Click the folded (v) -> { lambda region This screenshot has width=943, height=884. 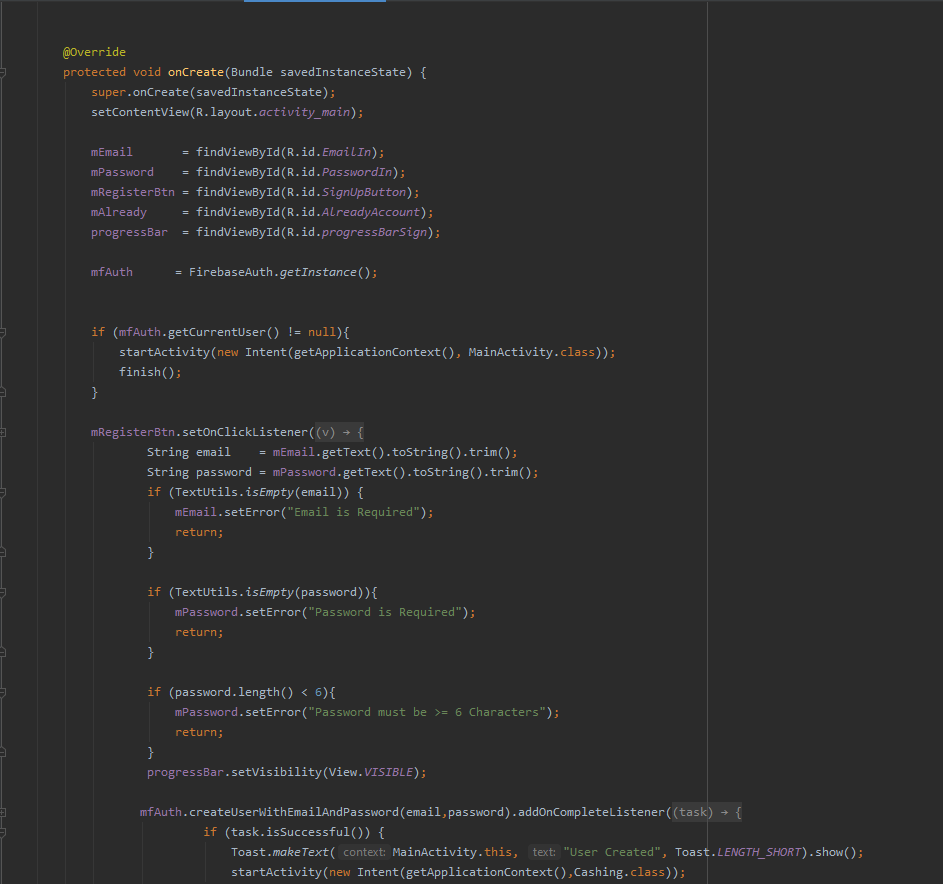coord(339,432)
